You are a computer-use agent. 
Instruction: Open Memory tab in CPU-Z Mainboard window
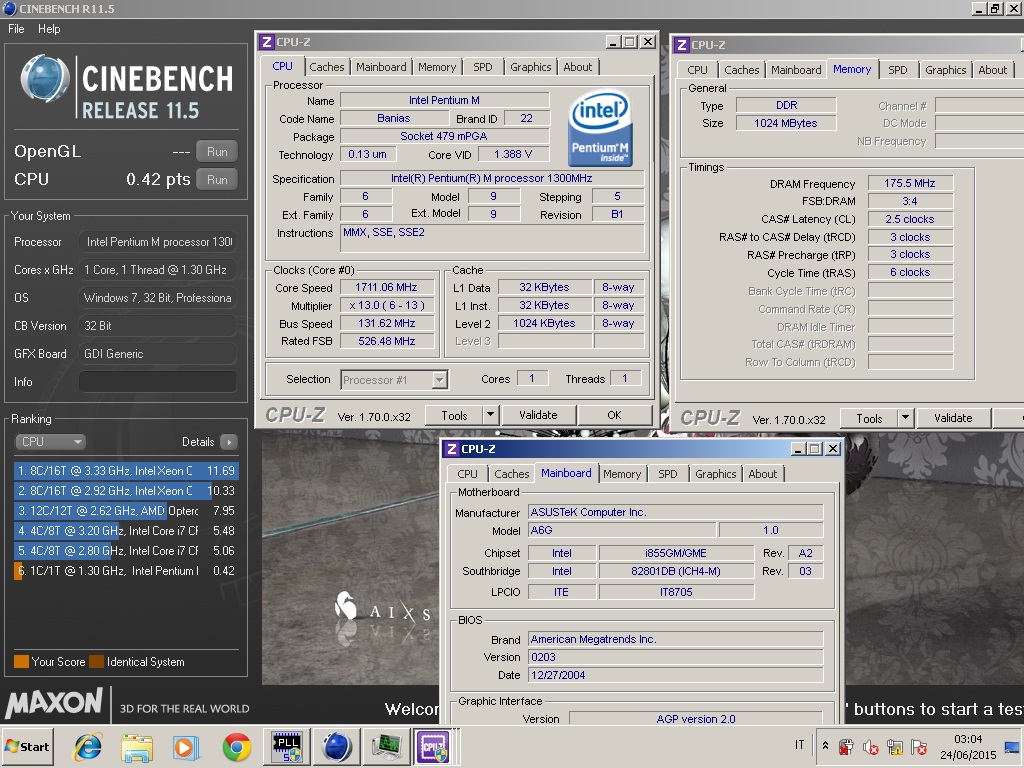pos(622,474)
